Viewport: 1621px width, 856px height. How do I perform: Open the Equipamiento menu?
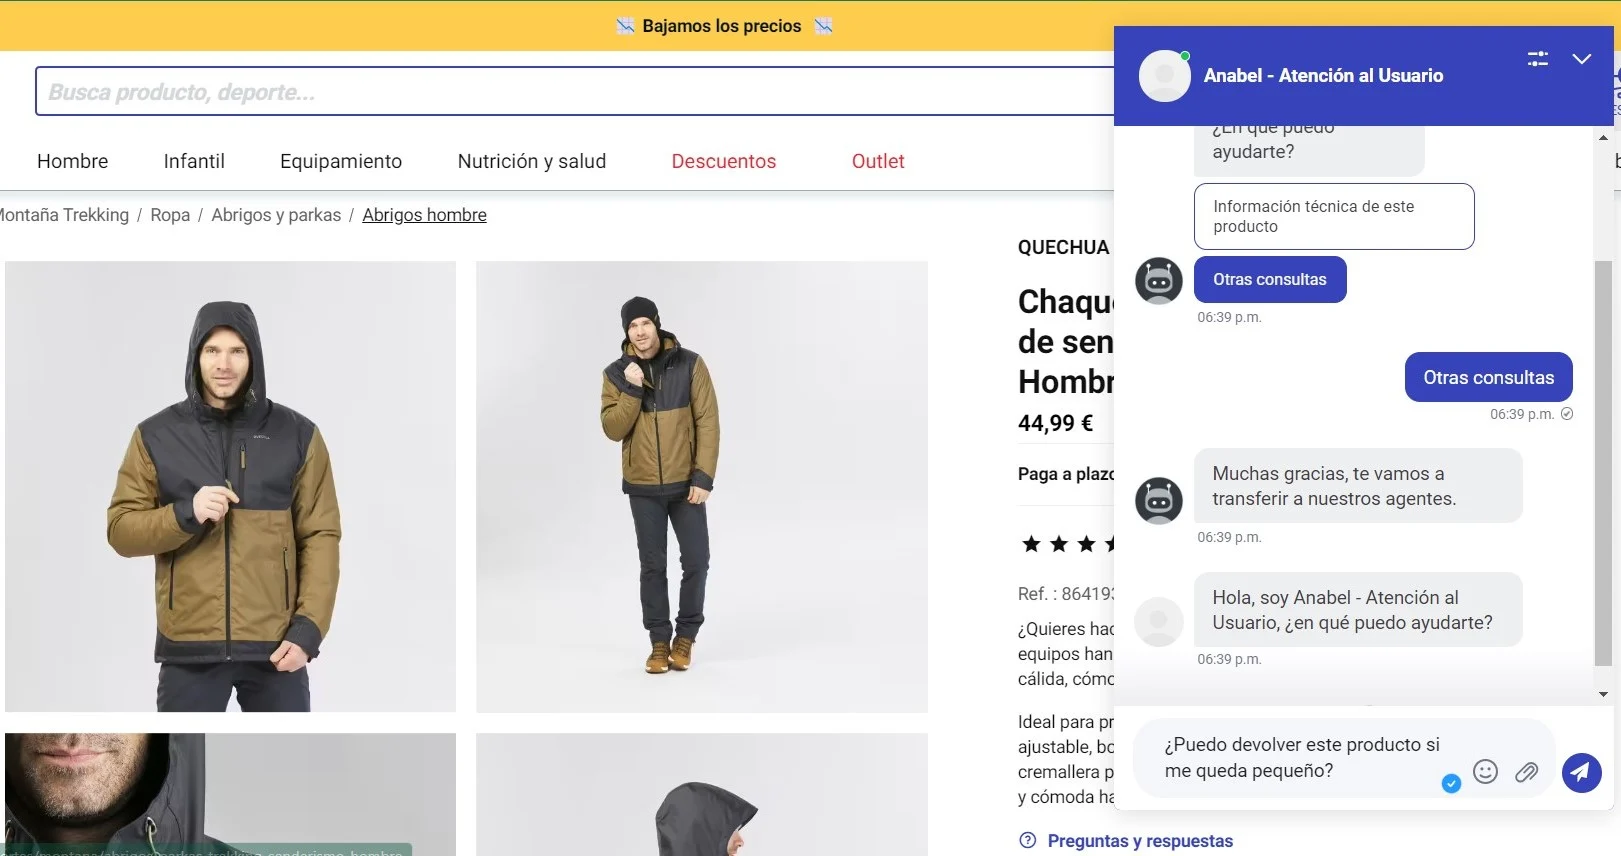coord(341,161)
